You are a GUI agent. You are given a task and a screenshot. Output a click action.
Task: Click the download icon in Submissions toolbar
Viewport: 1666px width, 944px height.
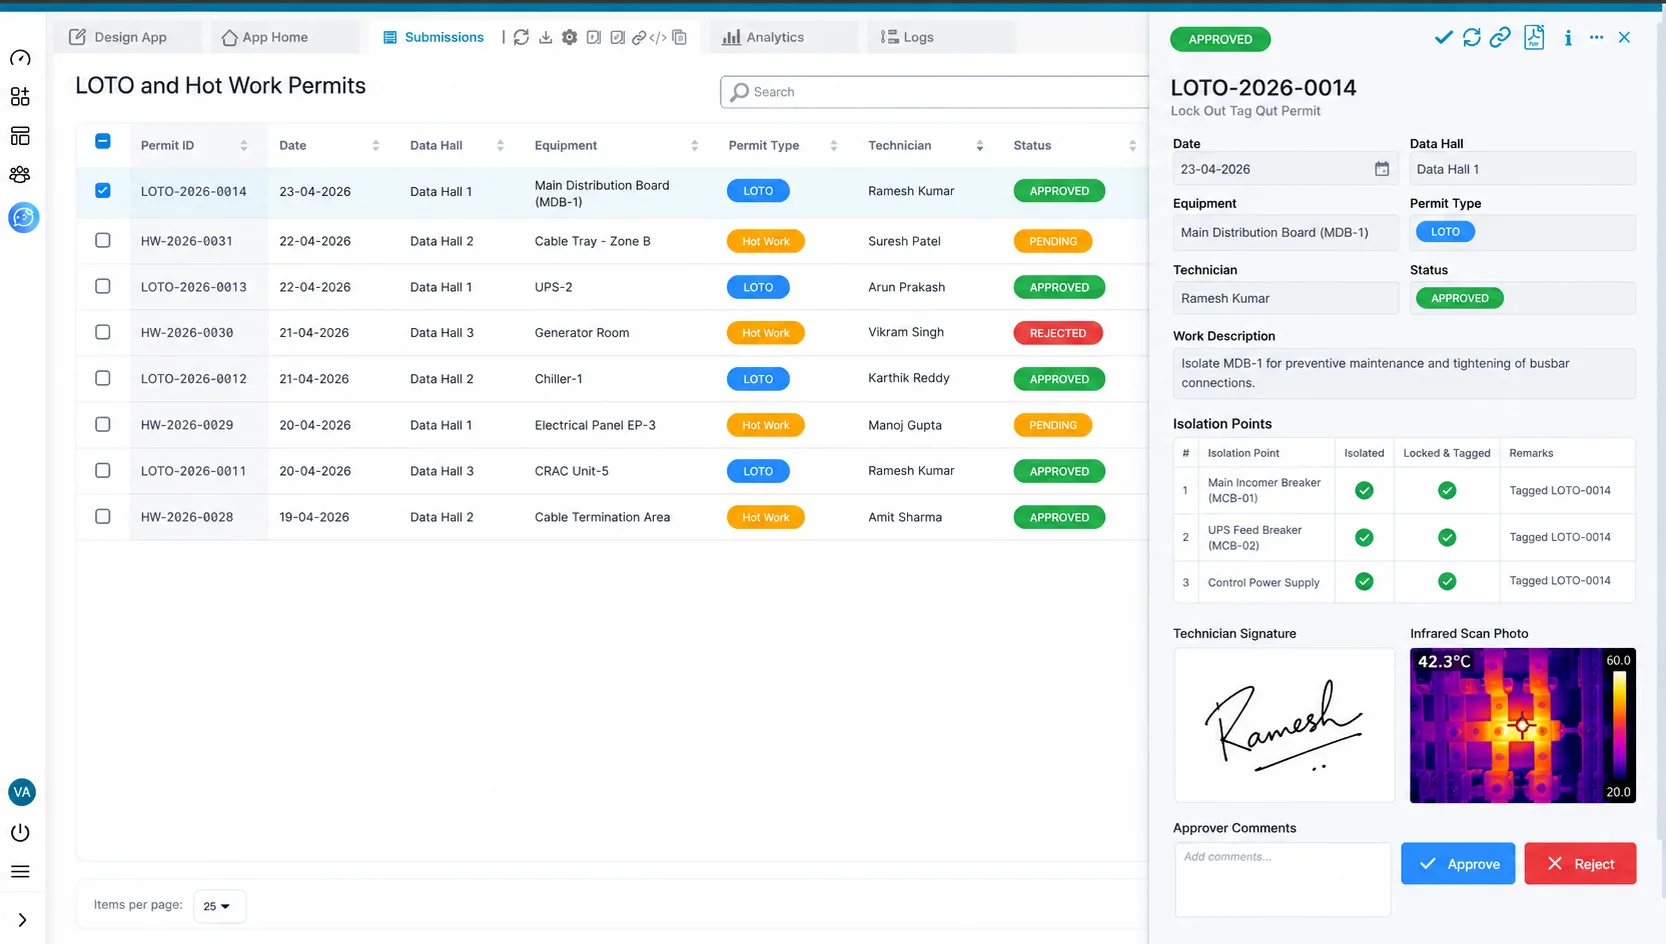[545, 37]
